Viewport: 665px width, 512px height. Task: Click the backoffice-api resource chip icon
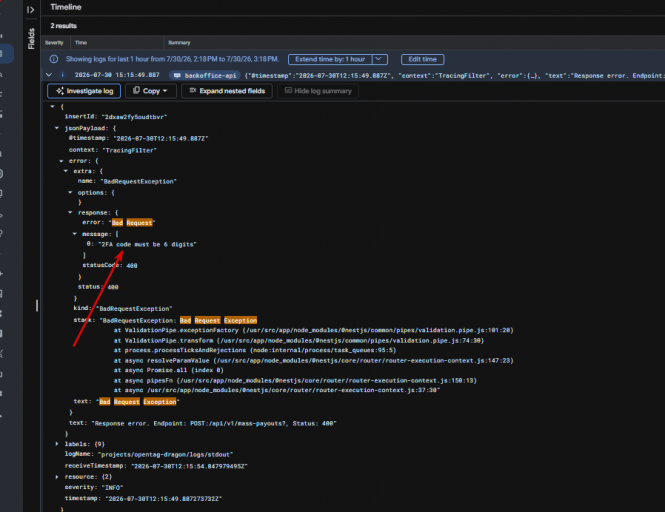click(177, 76)
